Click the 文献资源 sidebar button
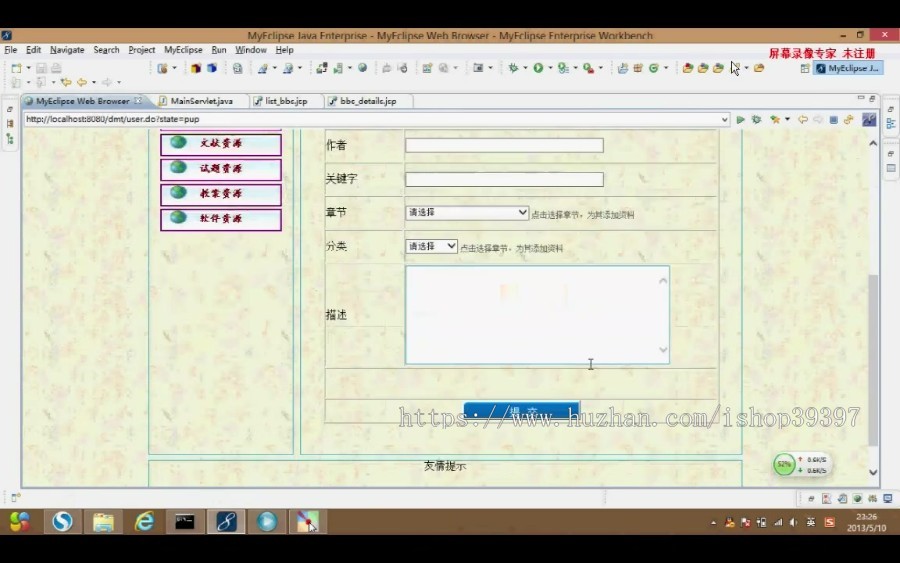The width and height of the screenshot is (900, 563). point(221,143)
